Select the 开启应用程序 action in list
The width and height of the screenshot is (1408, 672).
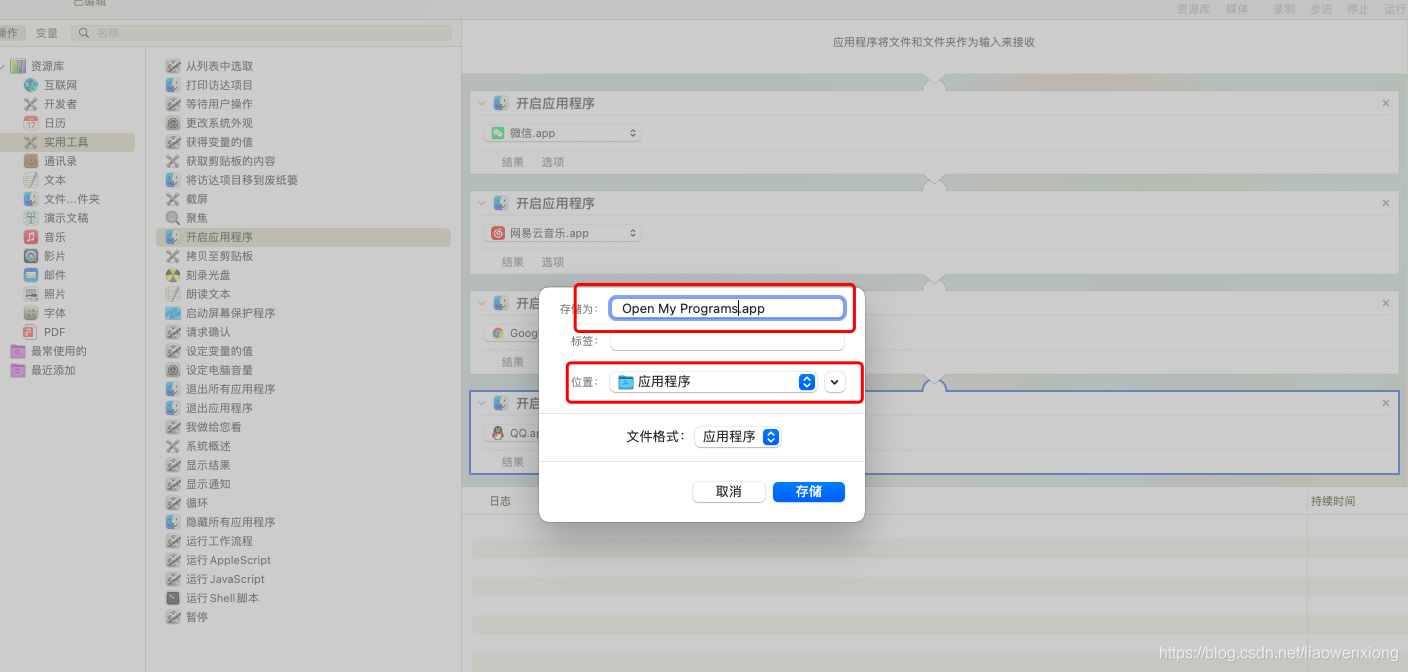point(303,237)
